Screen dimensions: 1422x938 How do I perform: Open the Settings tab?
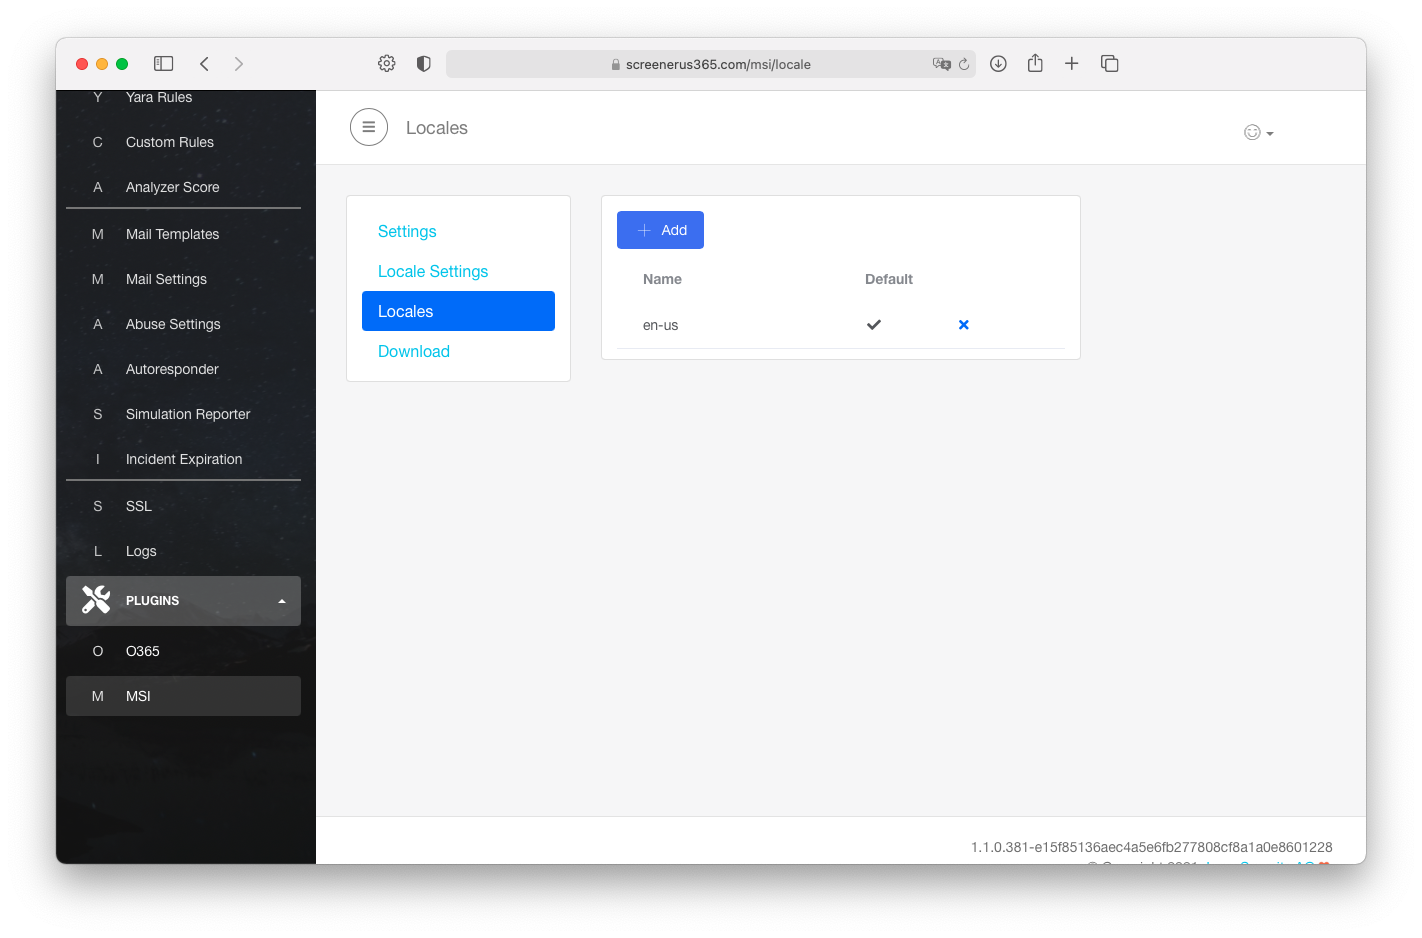[407, 231]
